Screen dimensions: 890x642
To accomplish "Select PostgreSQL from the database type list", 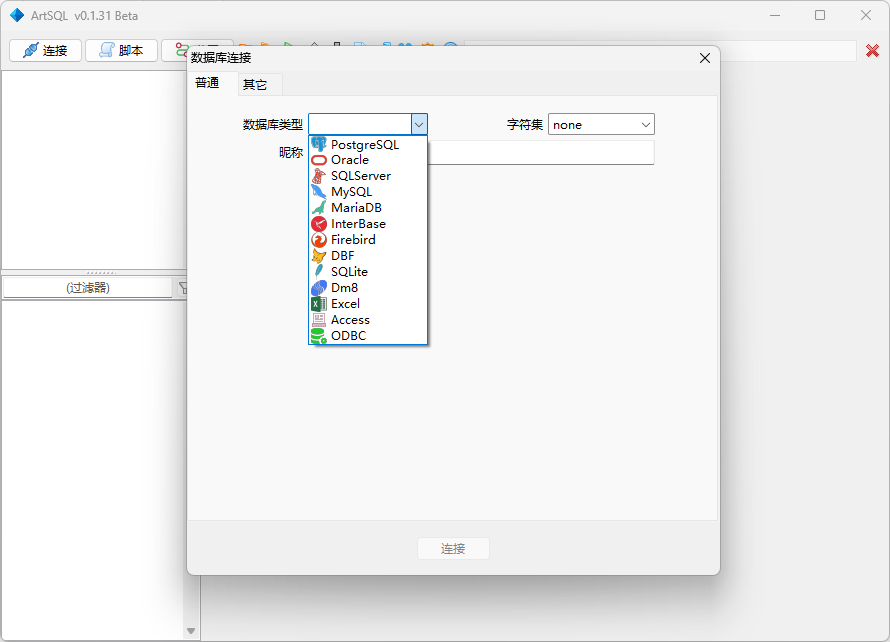I will point(368,144).
